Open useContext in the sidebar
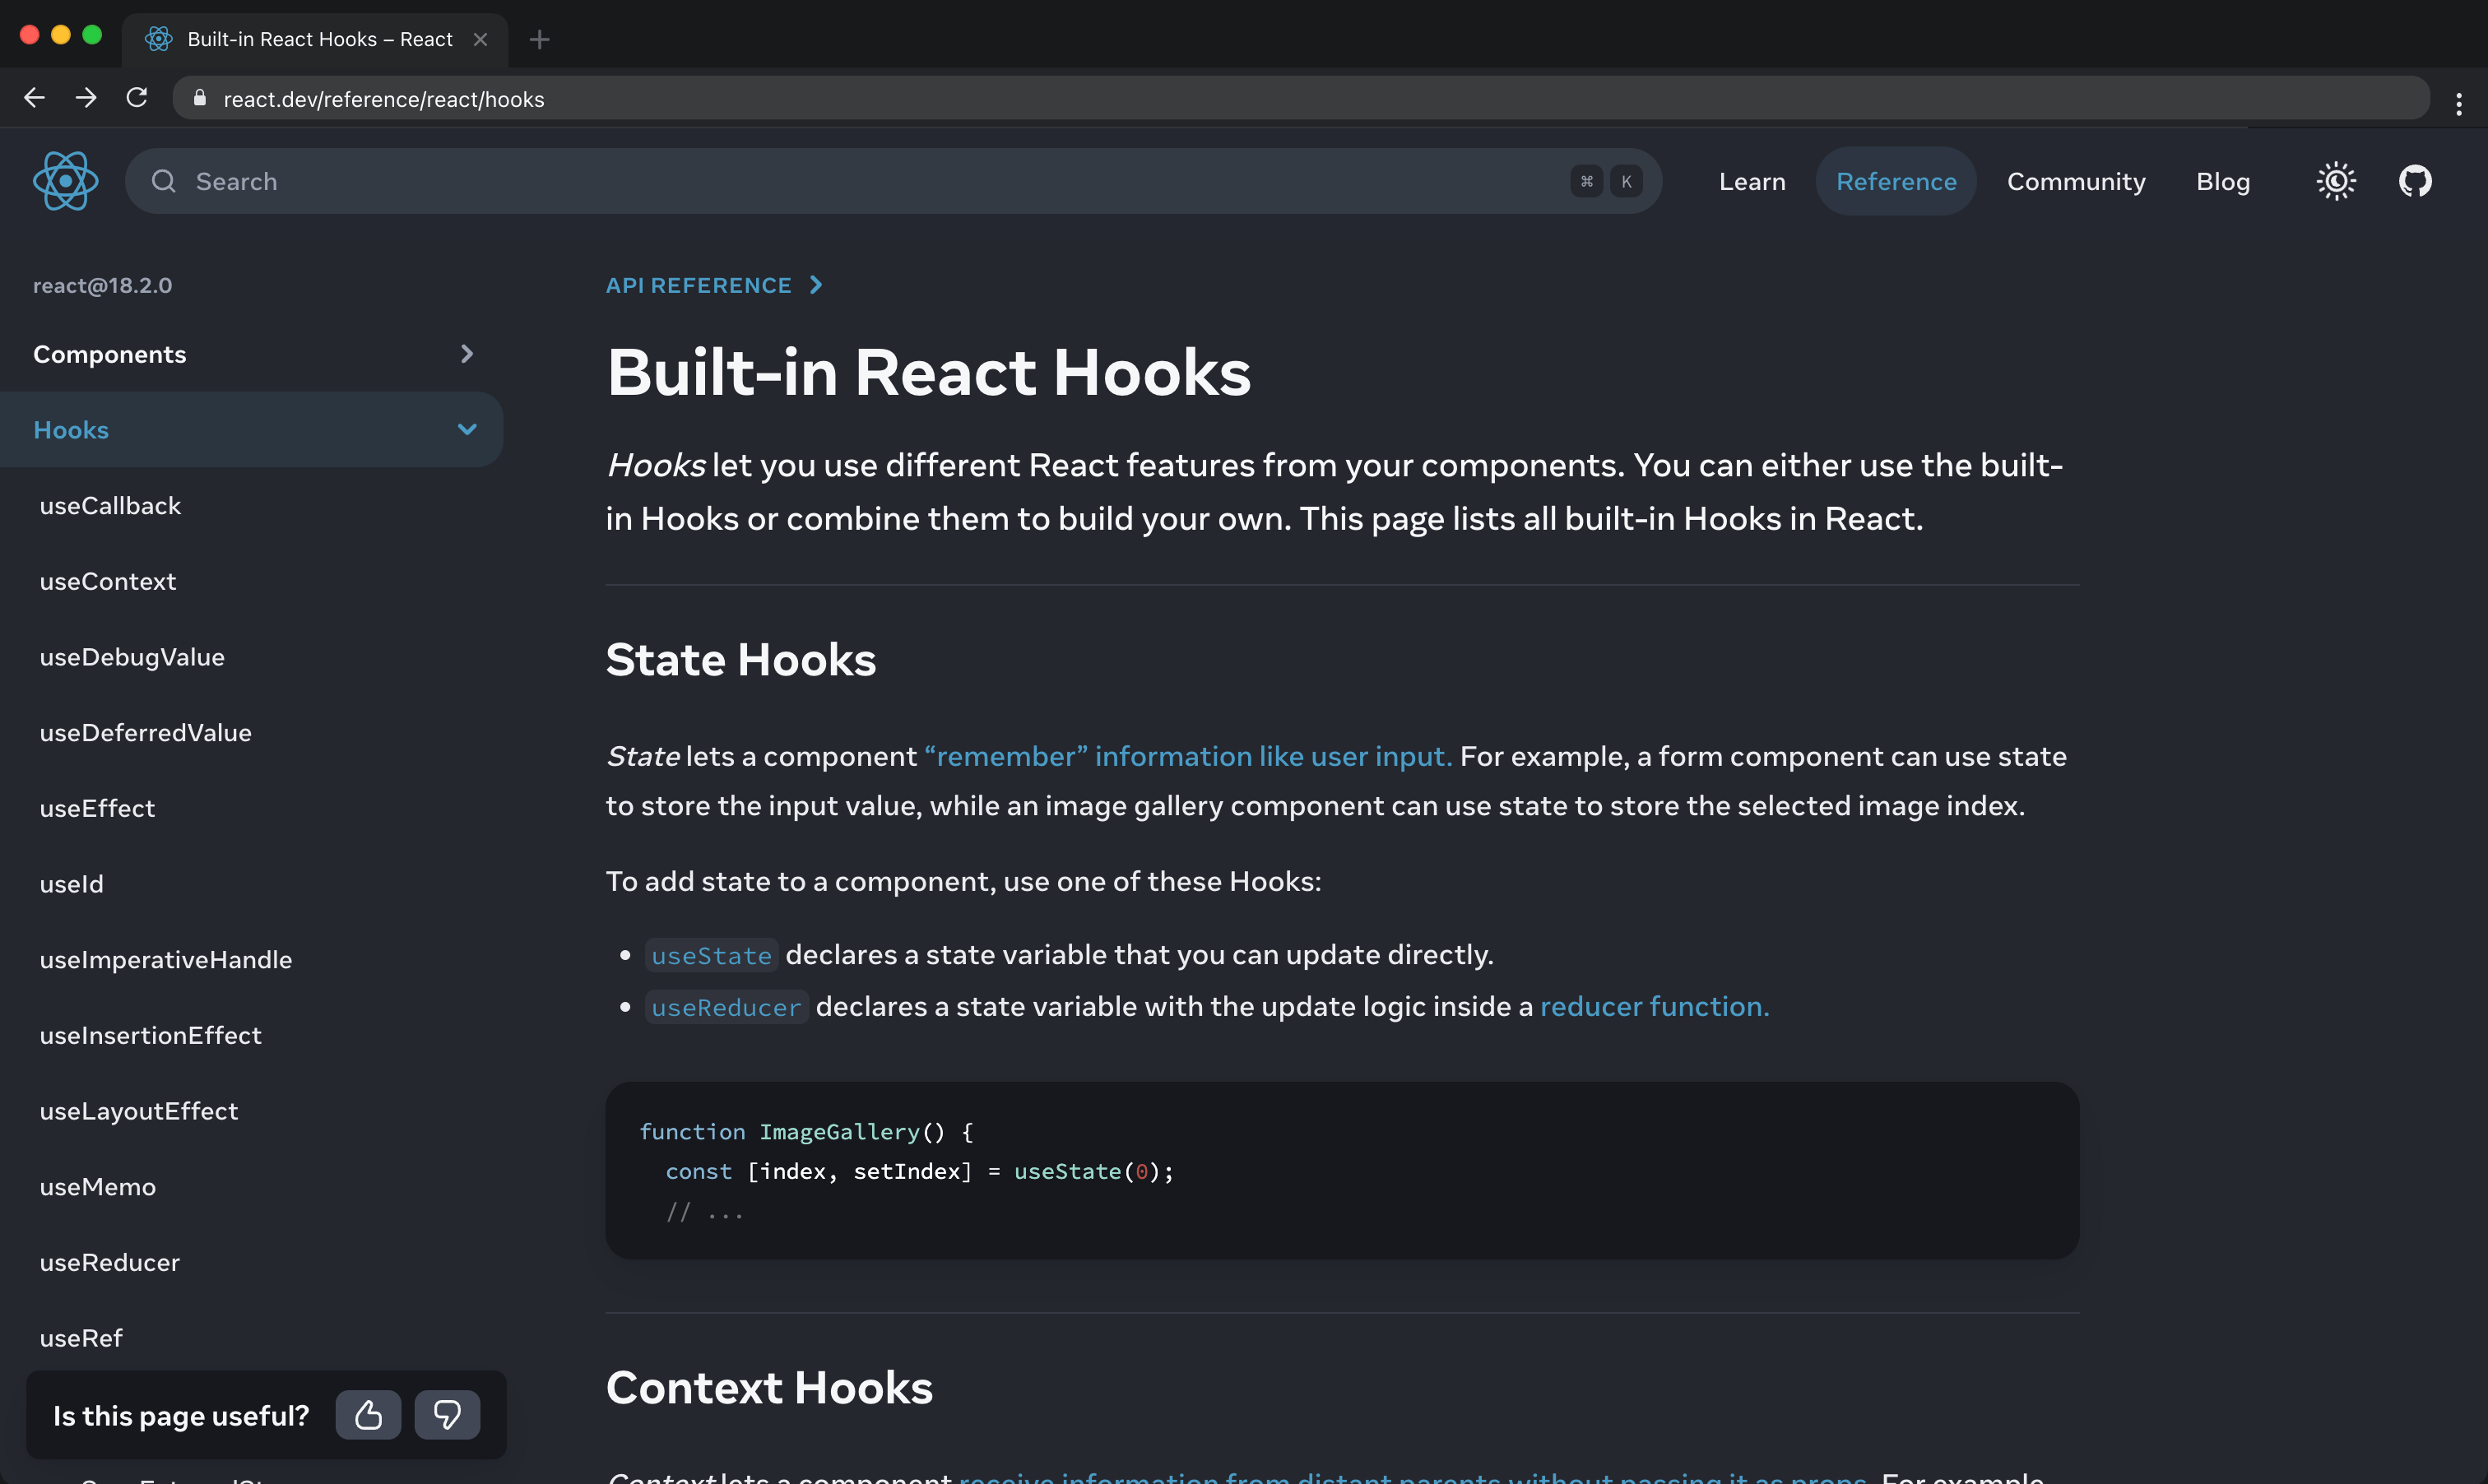Viewport: 2488px width, 1484px height. coord(108,581)
